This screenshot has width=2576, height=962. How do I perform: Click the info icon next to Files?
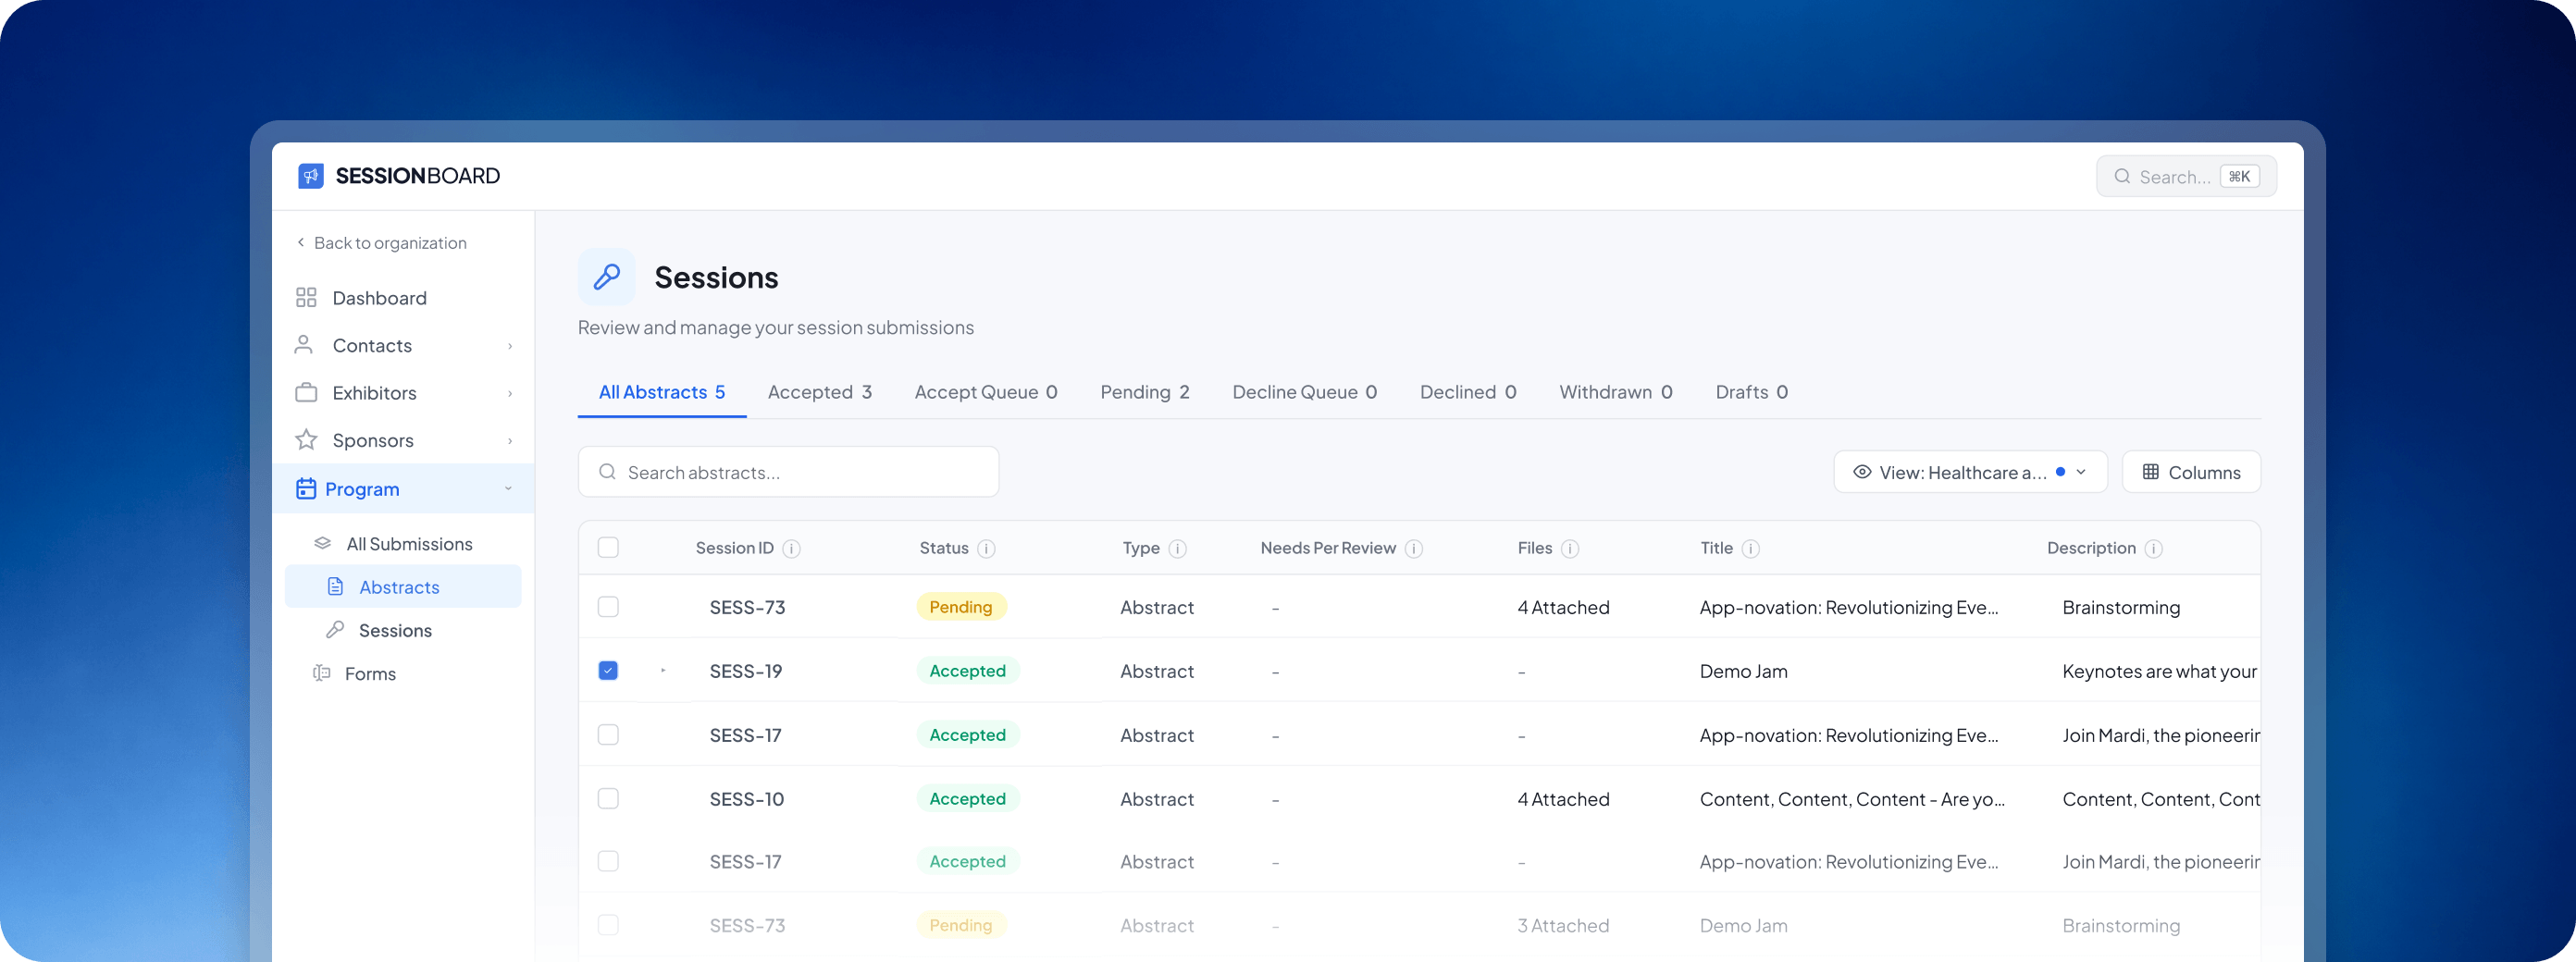1570,548
